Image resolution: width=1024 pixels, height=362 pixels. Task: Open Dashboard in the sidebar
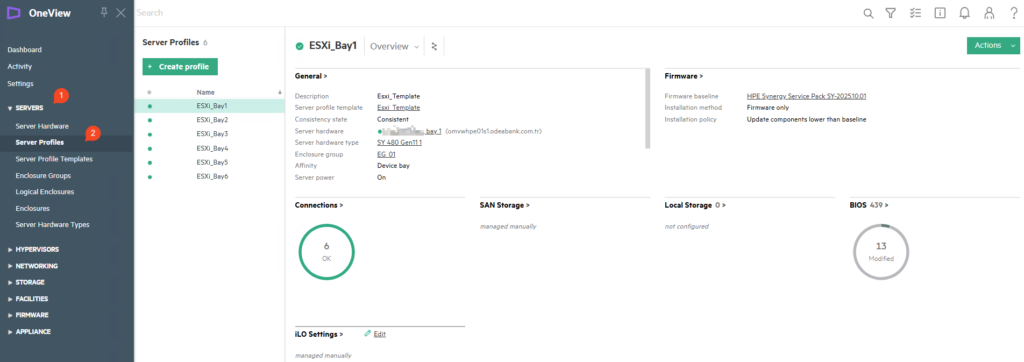(24, 50)
